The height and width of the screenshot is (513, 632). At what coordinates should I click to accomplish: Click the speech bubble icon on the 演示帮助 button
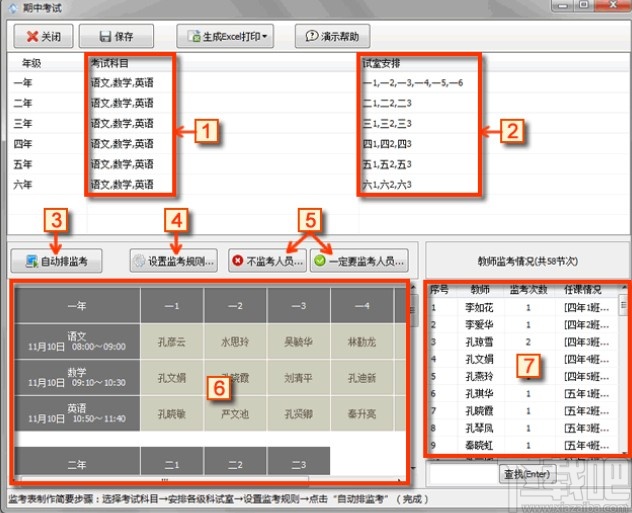pos(312,36)
